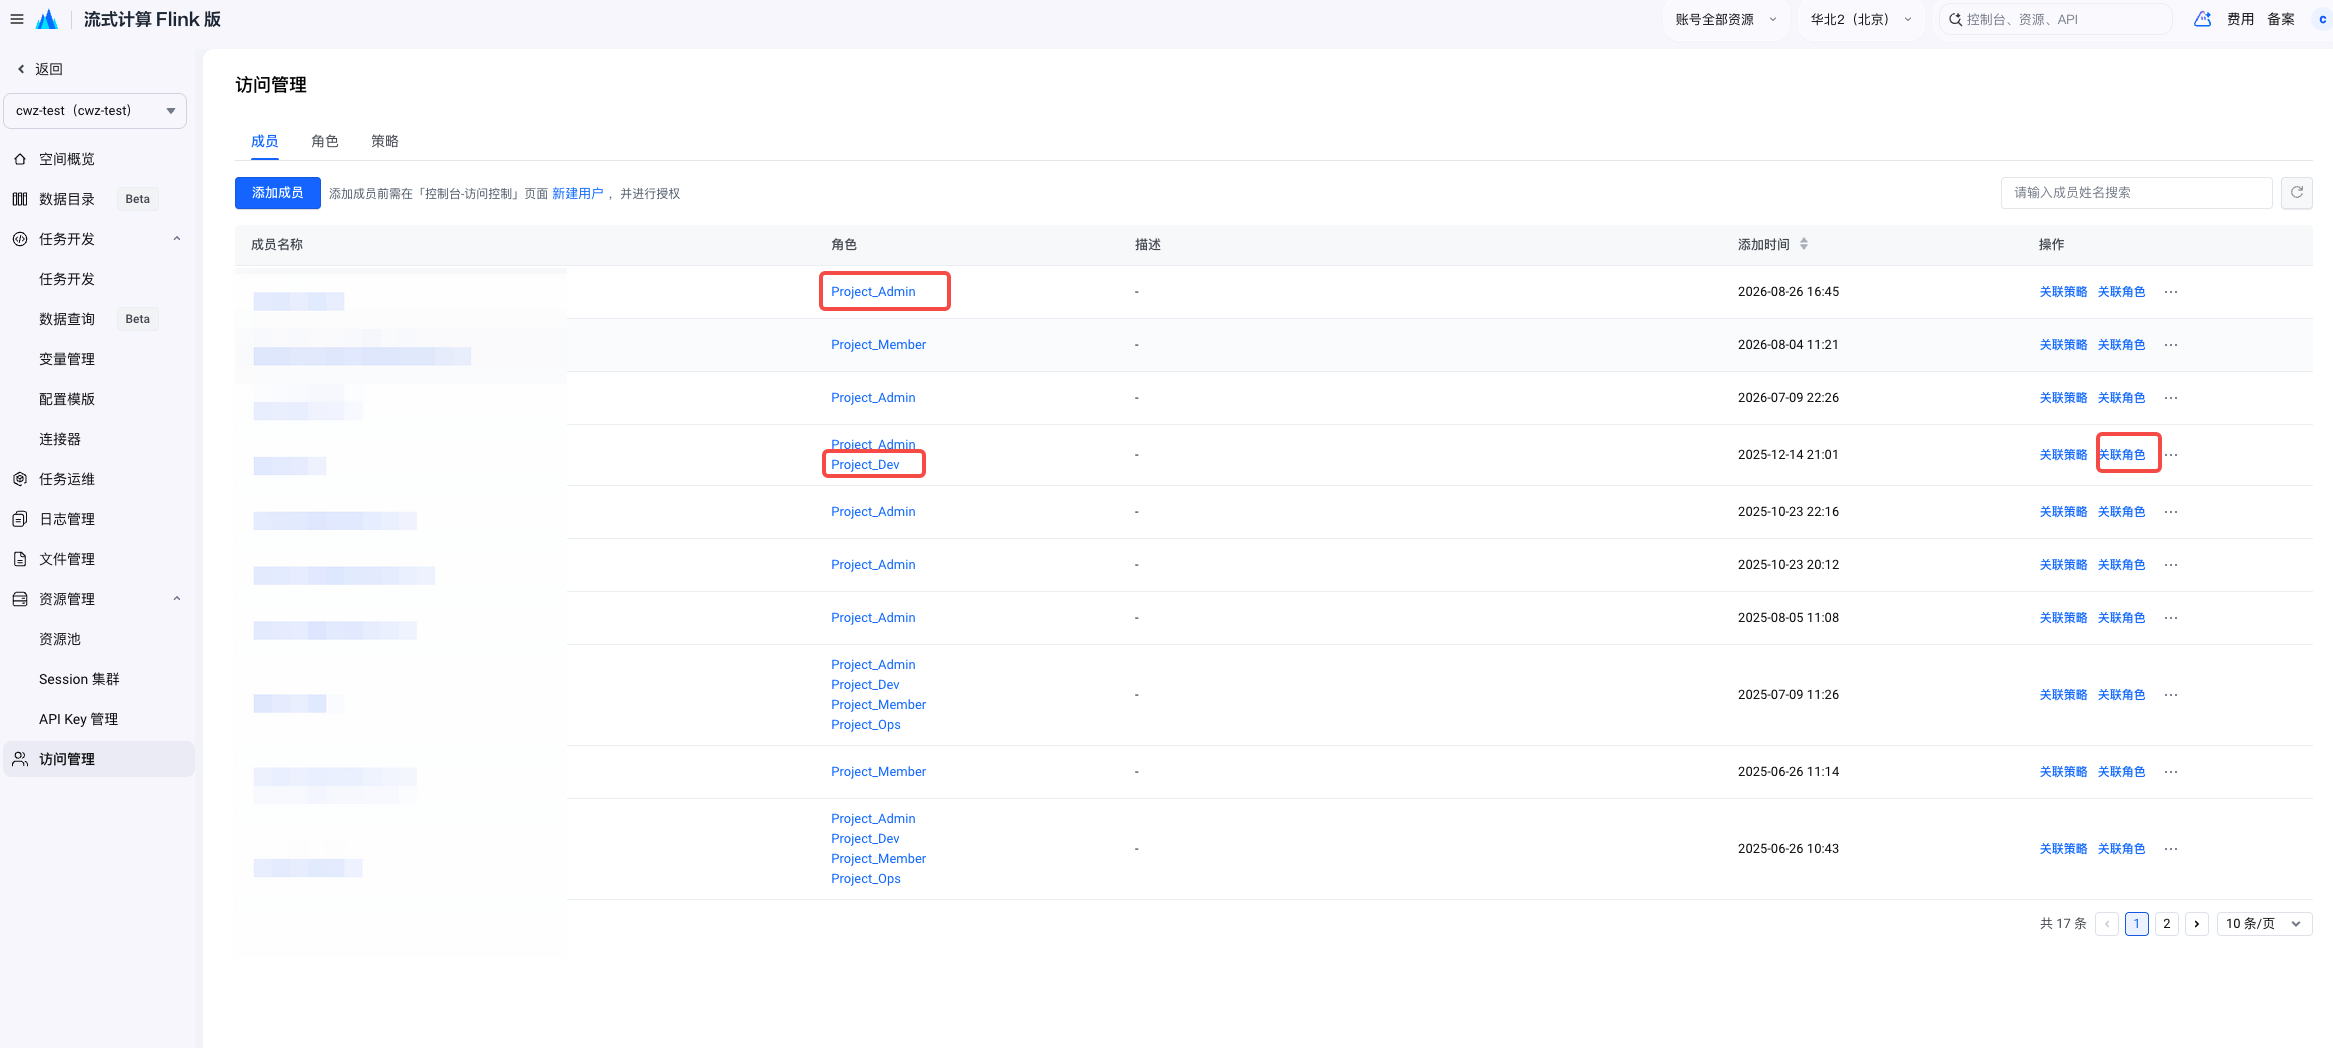Viewport: 2333px width, 1048px height.
Task: Open more actions for the 2025-07-09 11:26 row
Action: click(x=2171, y=695)
